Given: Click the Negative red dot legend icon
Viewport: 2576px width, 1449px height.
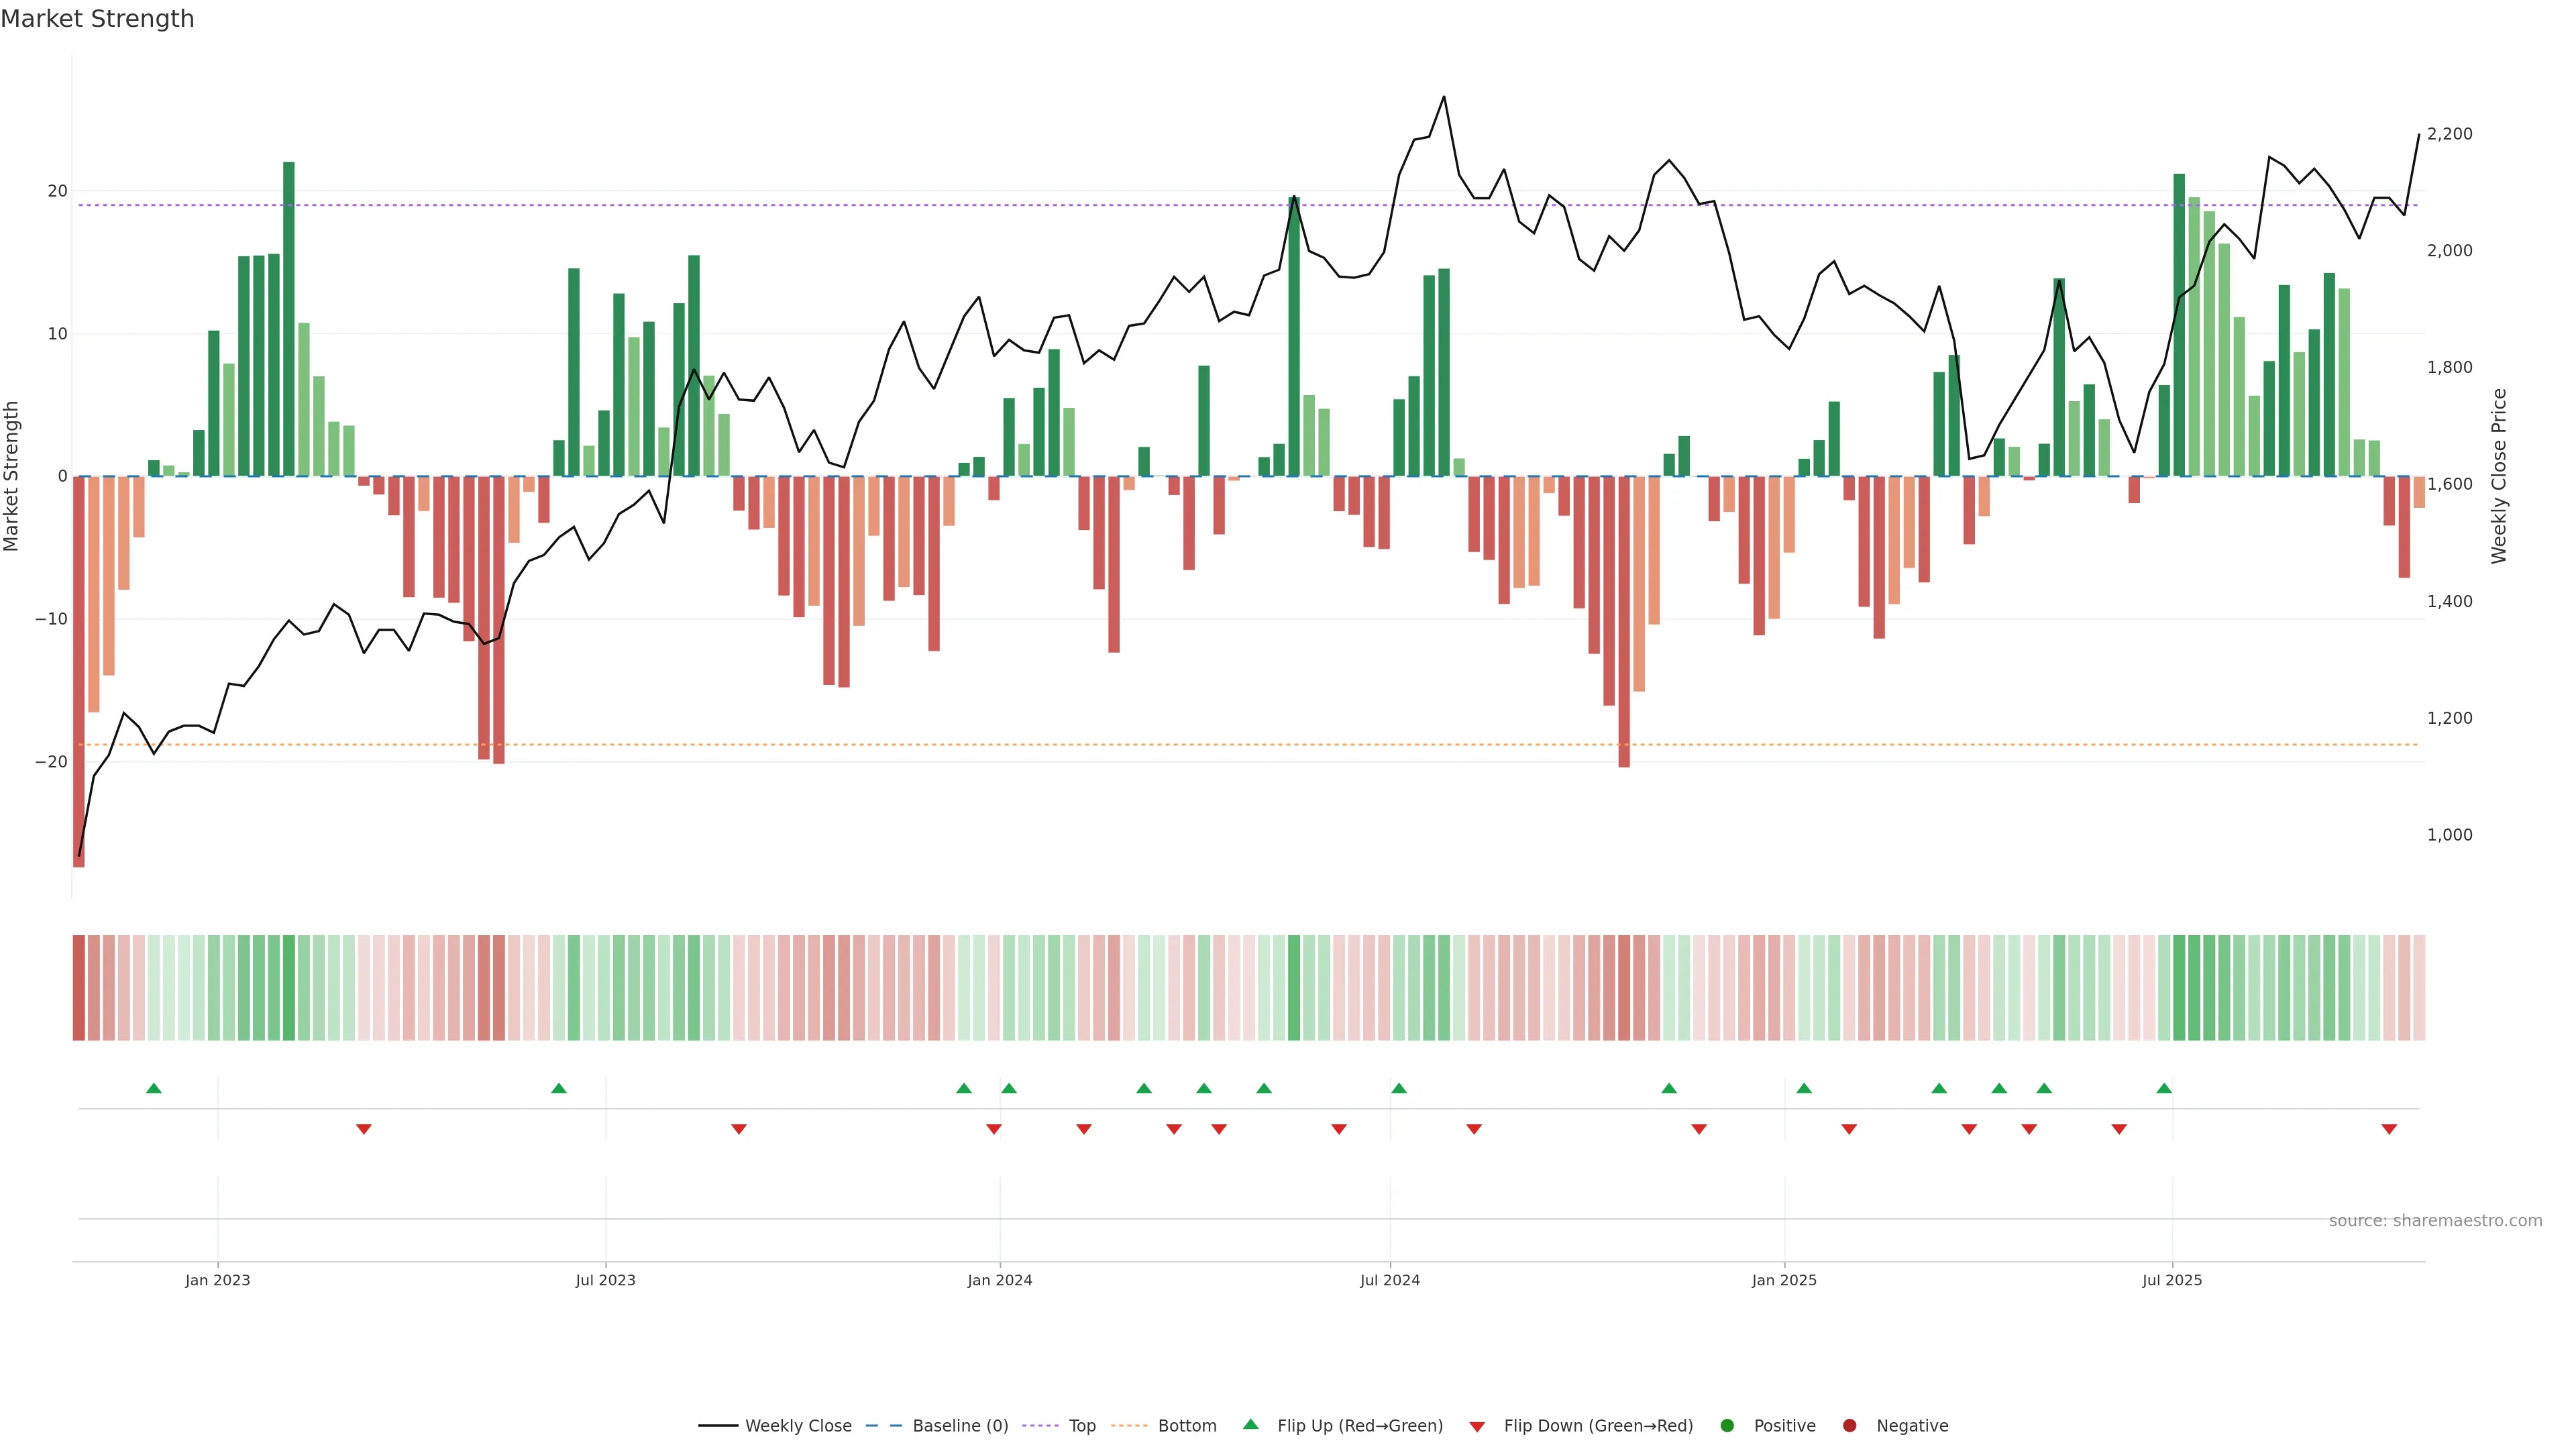Looking at the screenshot, I should [x=1849, y=1426].
